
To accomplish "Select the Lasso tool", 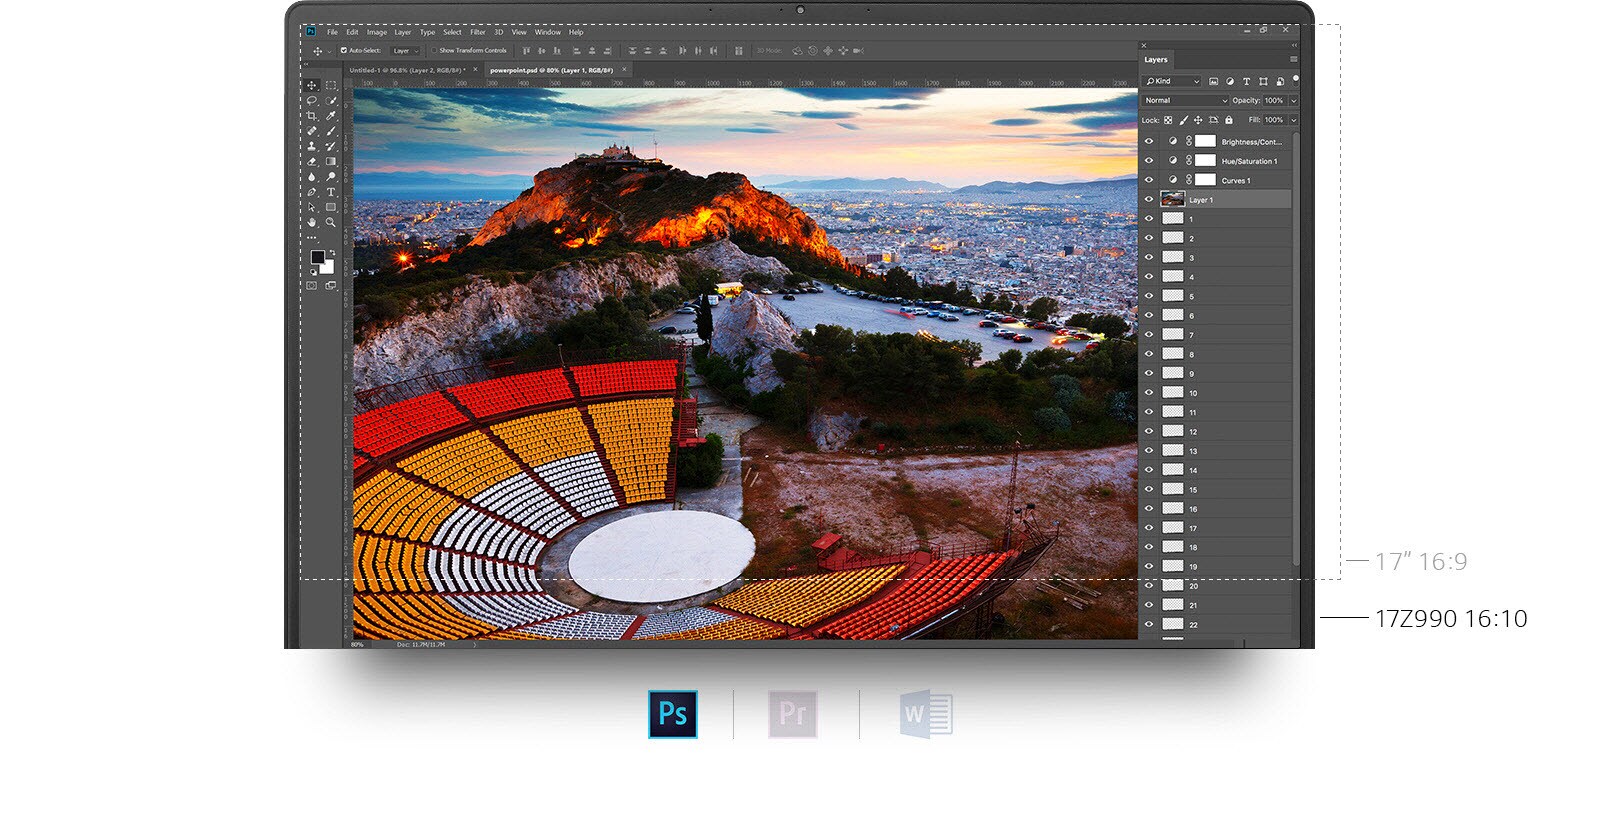I will (x=311, y=100).
